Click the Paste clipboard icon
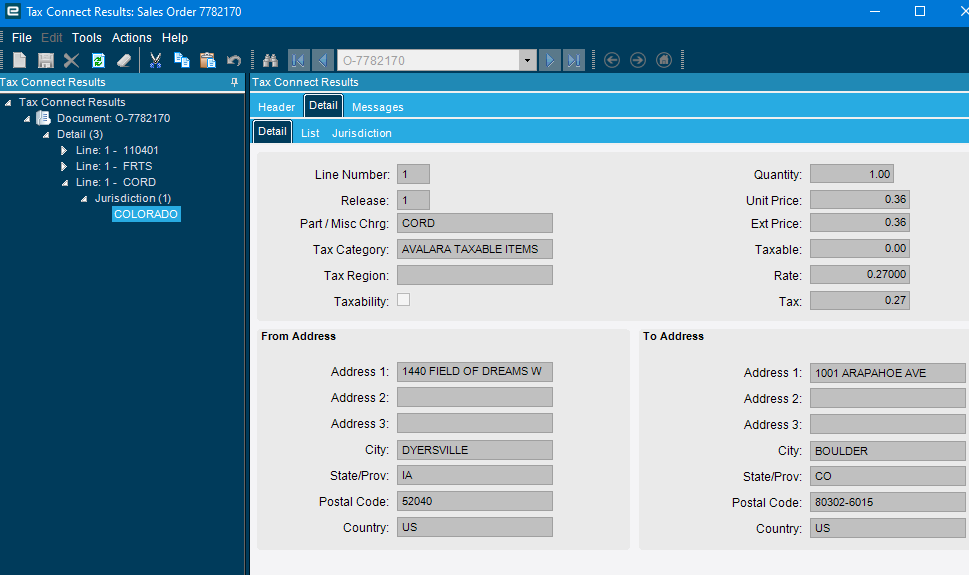 coord(208,60)
